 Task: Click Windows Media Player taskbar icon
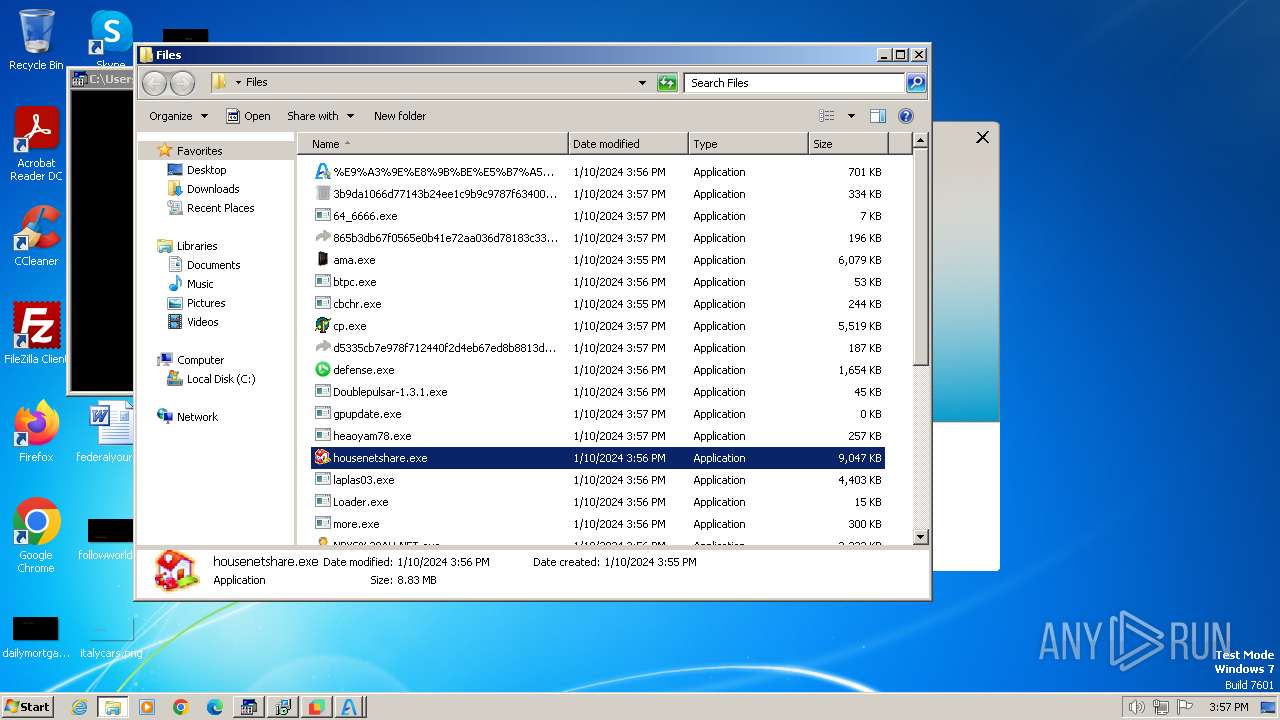pos(147,707)
